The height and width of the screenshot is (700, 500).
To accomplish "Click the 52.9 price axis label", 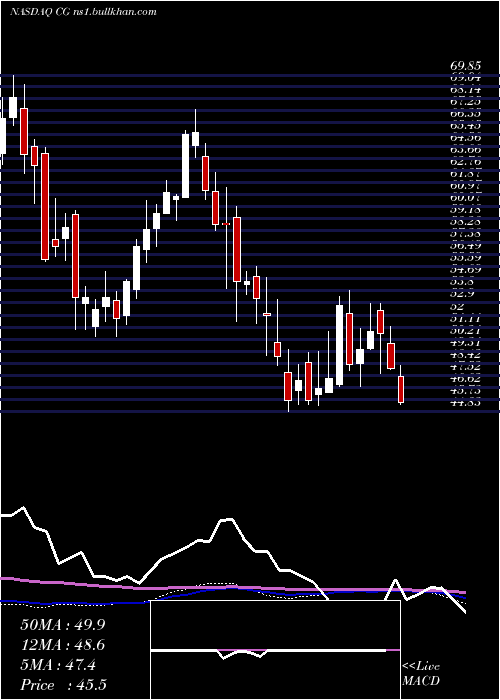I will coord(462,295).
